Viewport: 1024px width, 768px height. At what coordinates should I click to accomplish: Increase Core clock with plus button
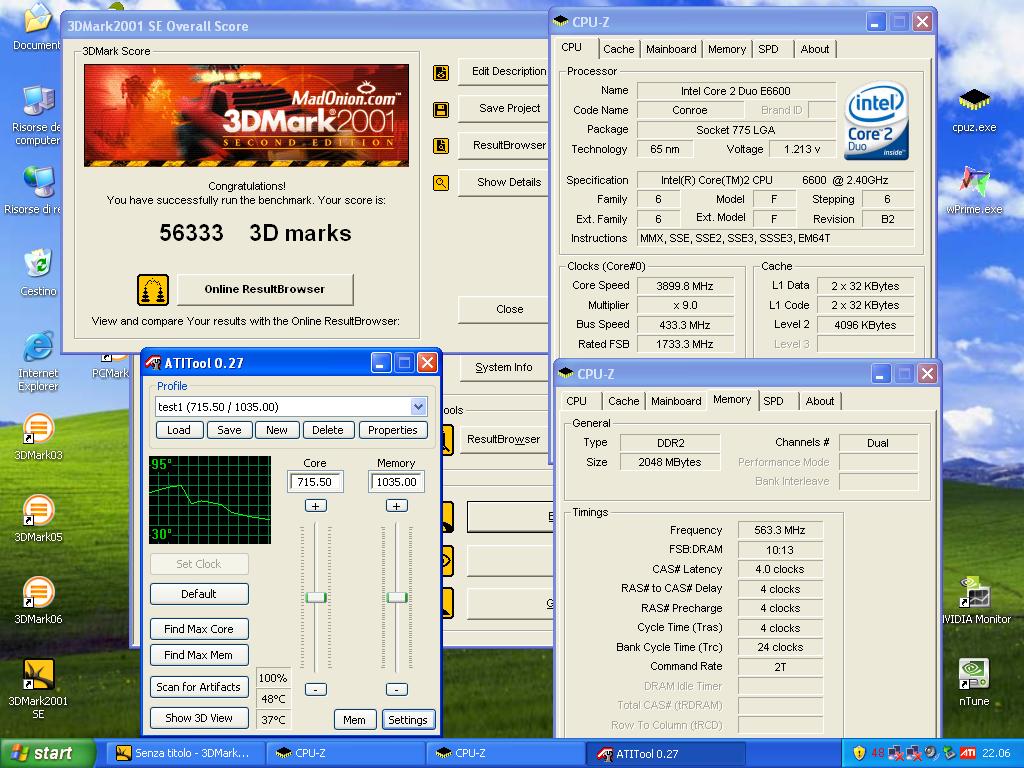click(316, 506)
